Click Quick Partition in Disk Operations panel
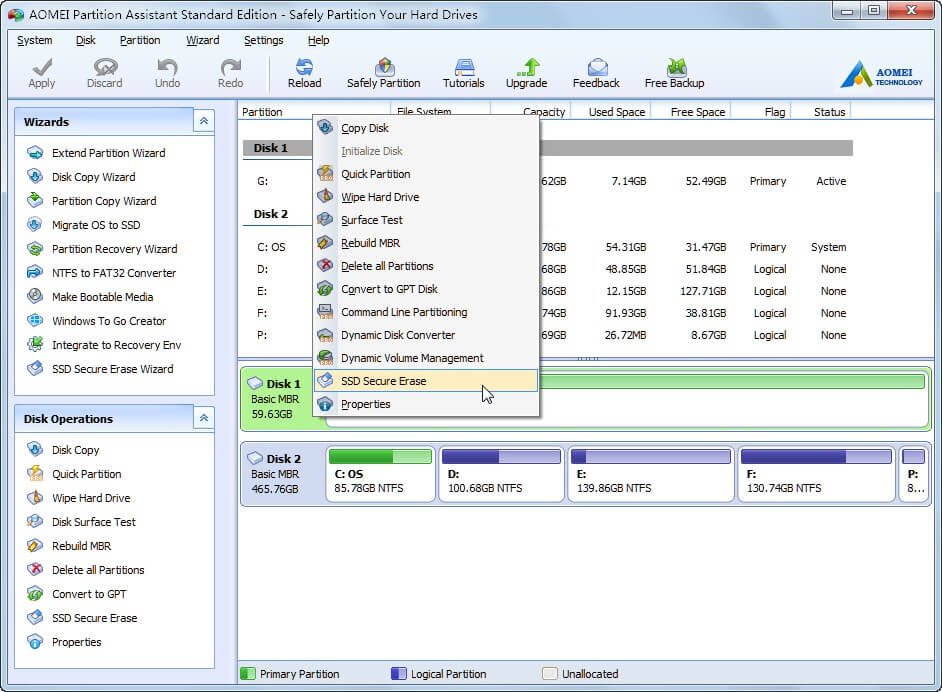This screenshot has width=942, height=692. pyautogui.click(x=86, y=474)
